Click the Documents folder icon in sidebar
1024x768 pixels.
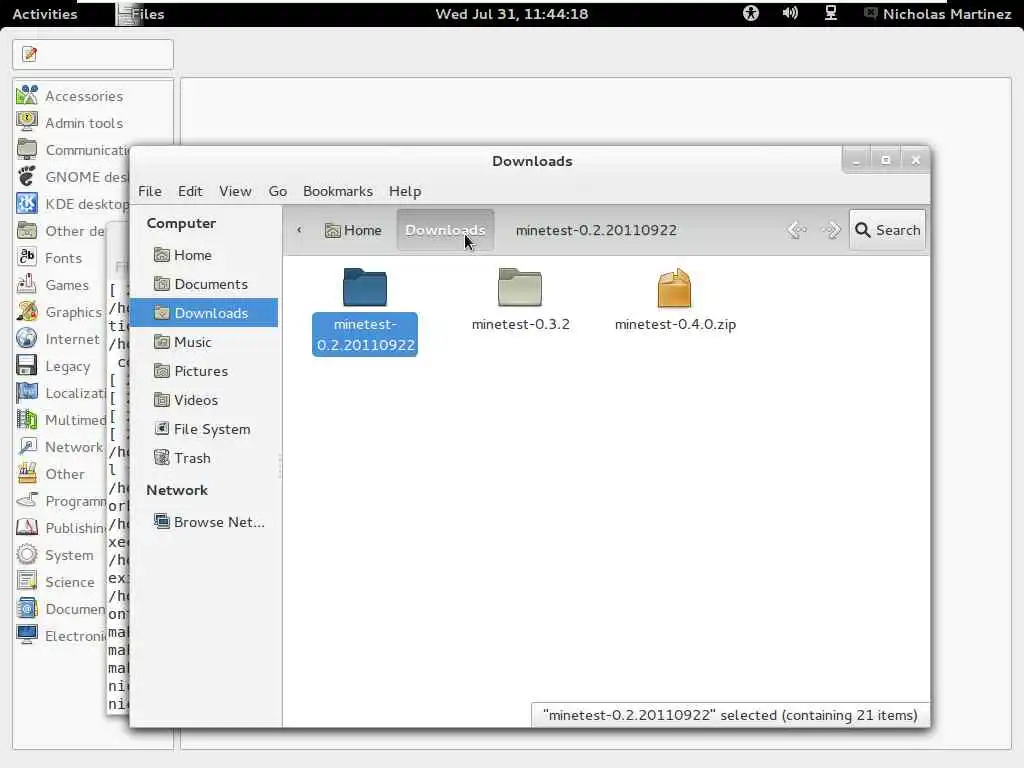(161, 283)
